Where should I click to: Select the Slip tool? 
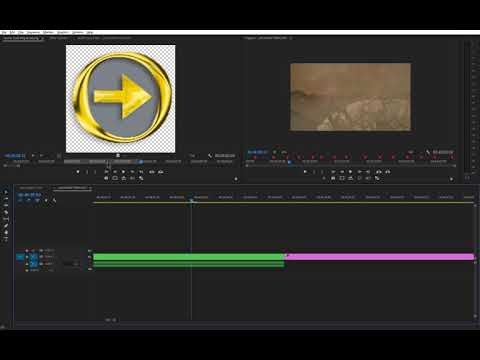click(6, 219)
